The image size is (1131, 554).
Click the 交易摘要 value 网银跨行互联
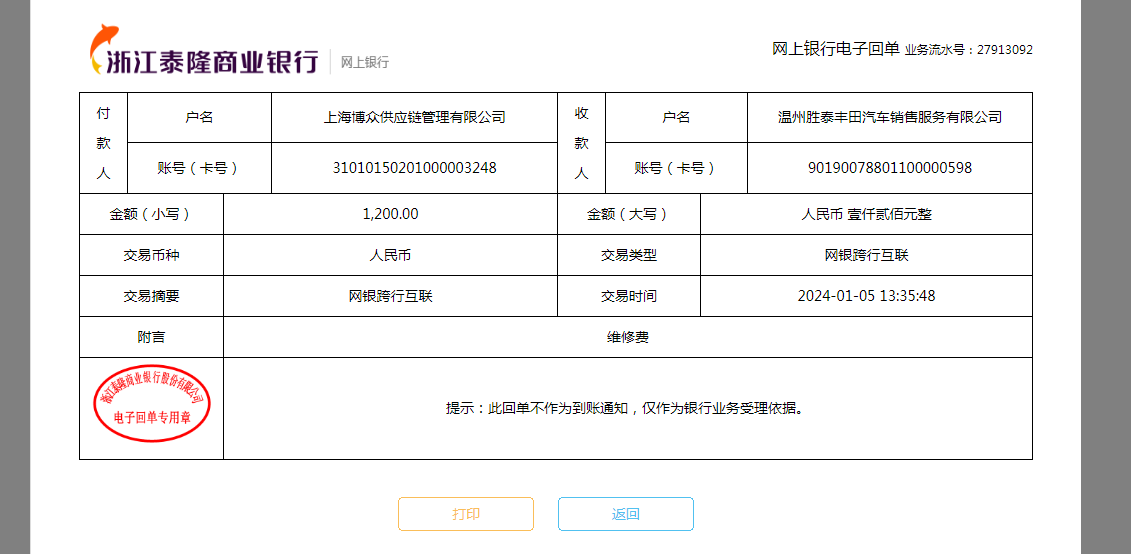390,296
